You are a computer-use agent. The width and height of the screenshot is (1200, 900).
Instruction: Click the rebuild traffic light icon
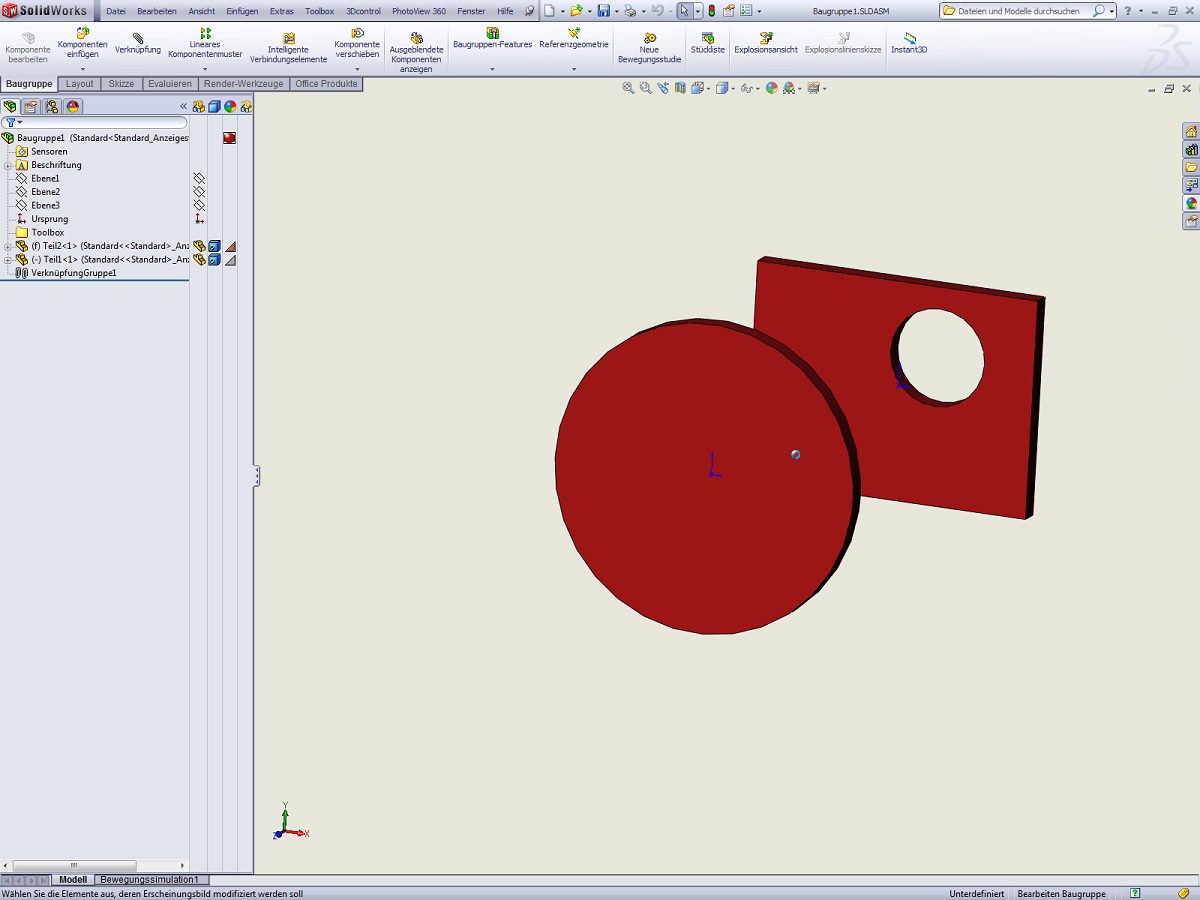pyautogui.click(x=711, y=11)
